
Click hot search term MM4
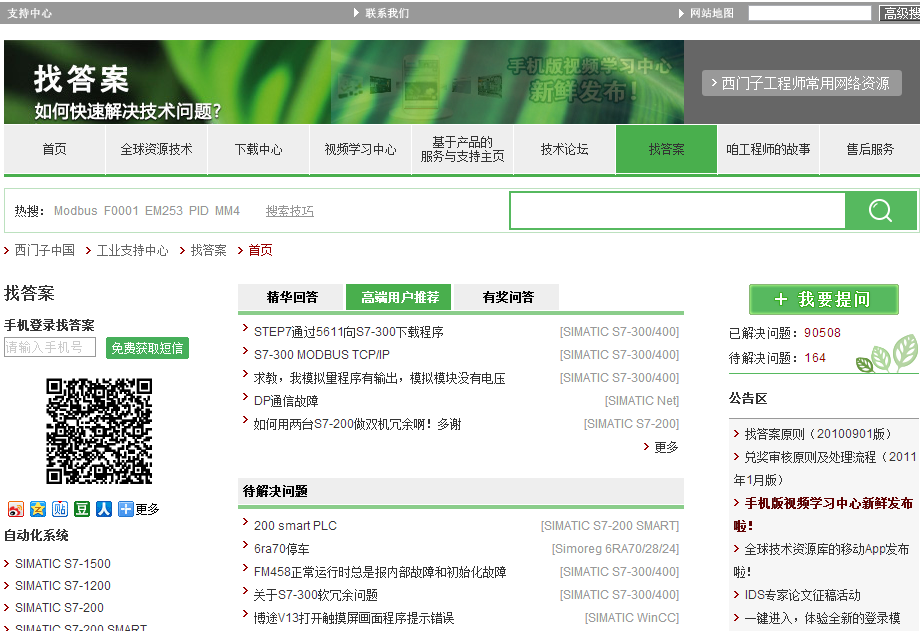point(228,211)
